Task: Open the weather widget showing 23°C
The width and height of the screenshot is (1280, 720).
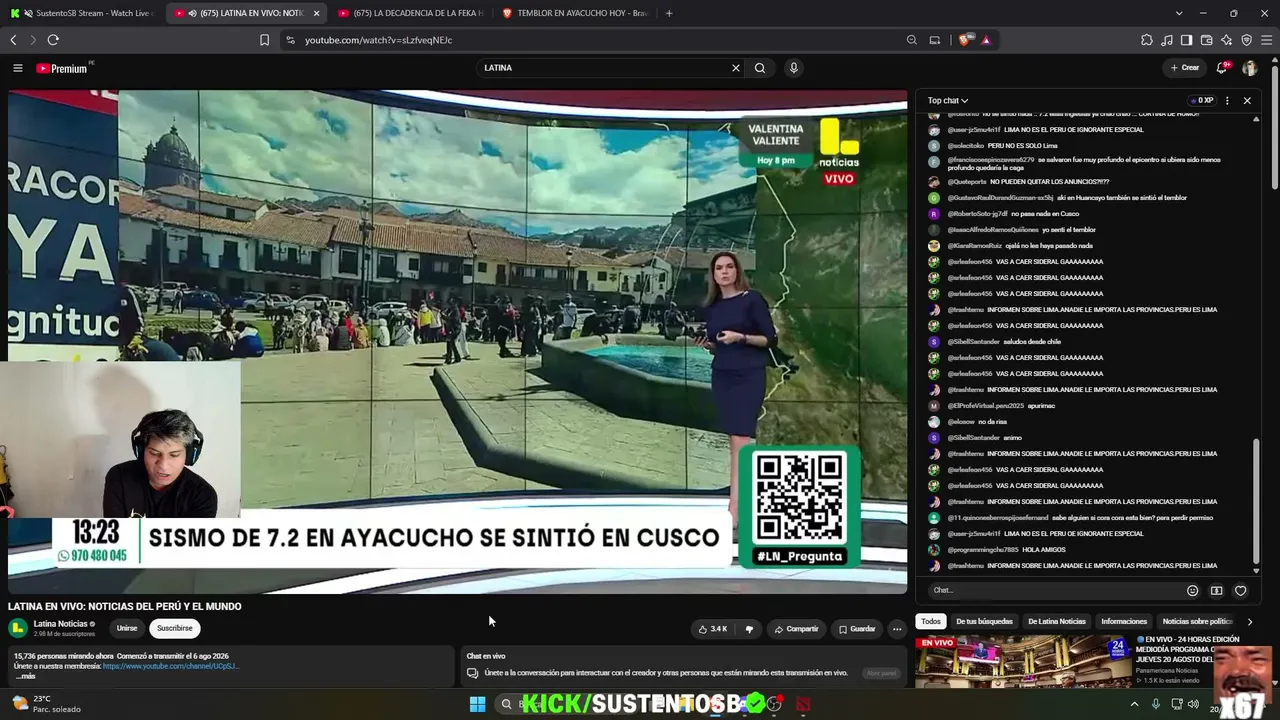Action: click(x=45, y=704)
